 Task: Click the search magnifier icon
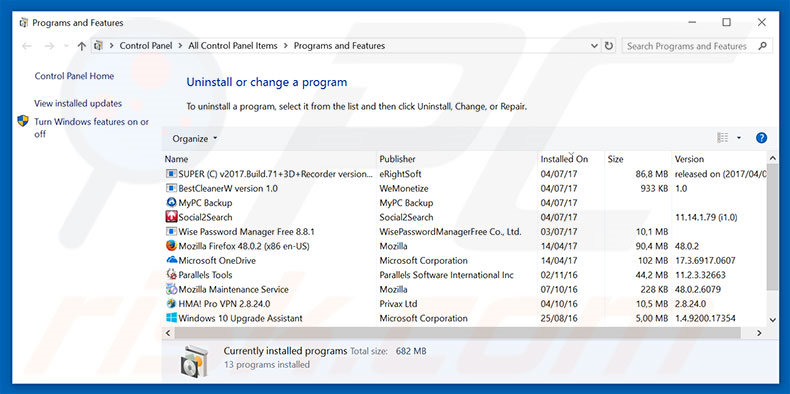pyautogui.click(x=763, y=46)
